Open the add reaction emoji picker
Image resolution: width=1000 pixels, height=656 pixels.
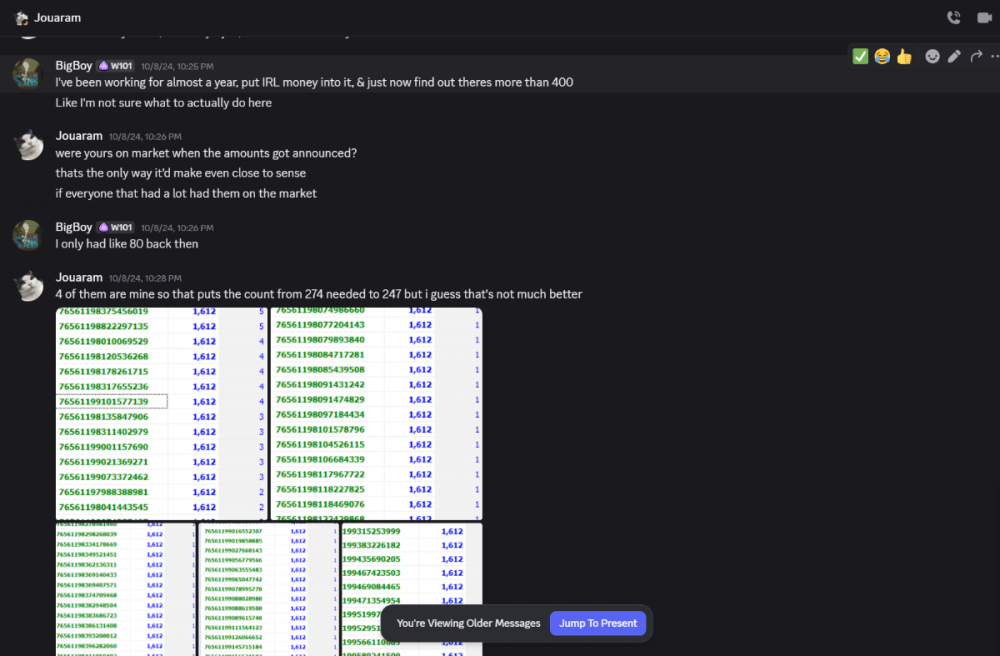(932, 56)
